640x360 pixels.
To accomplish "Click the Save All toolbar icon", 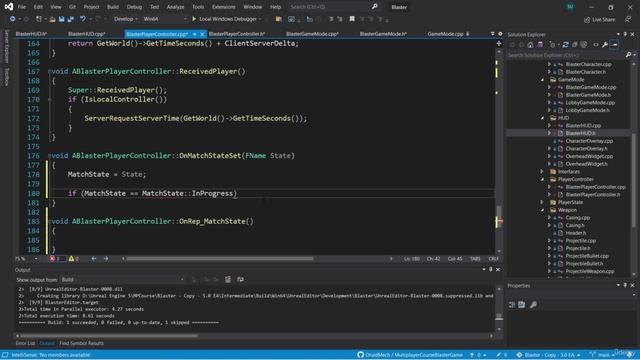I will pos(71,19).
